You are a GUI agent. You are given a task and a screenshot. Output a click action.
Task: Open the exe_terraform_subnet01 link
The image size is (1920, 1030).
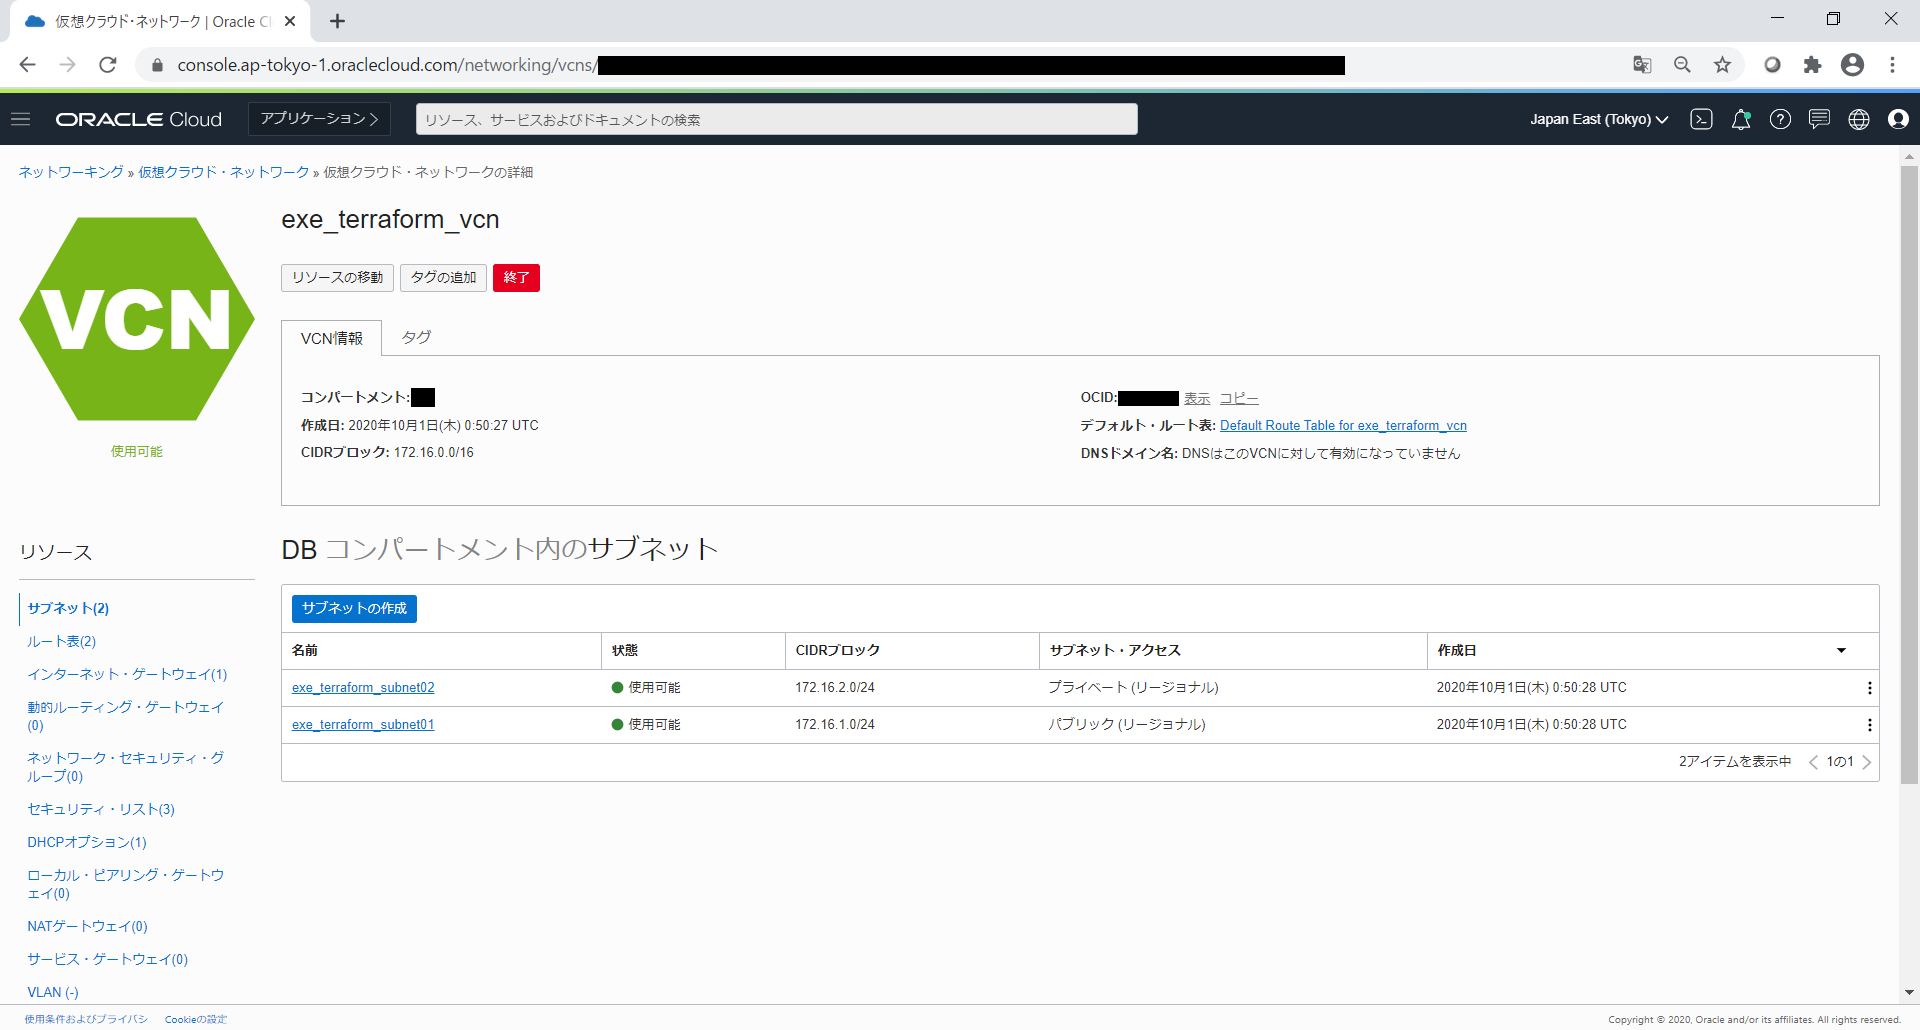pyautogui.click(x=363, y=725)
